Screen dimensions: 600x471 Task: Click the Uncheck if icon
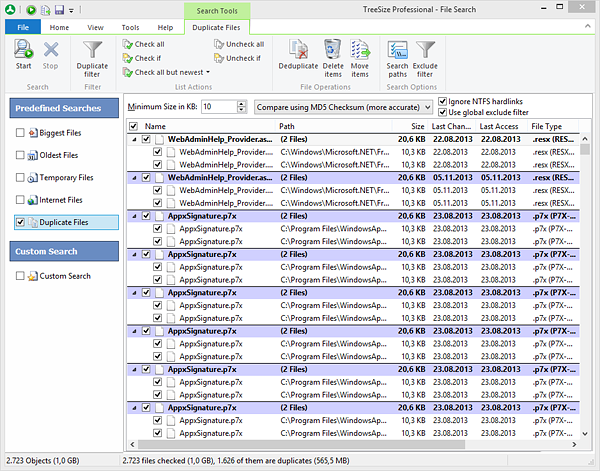(x=219, y=58)
